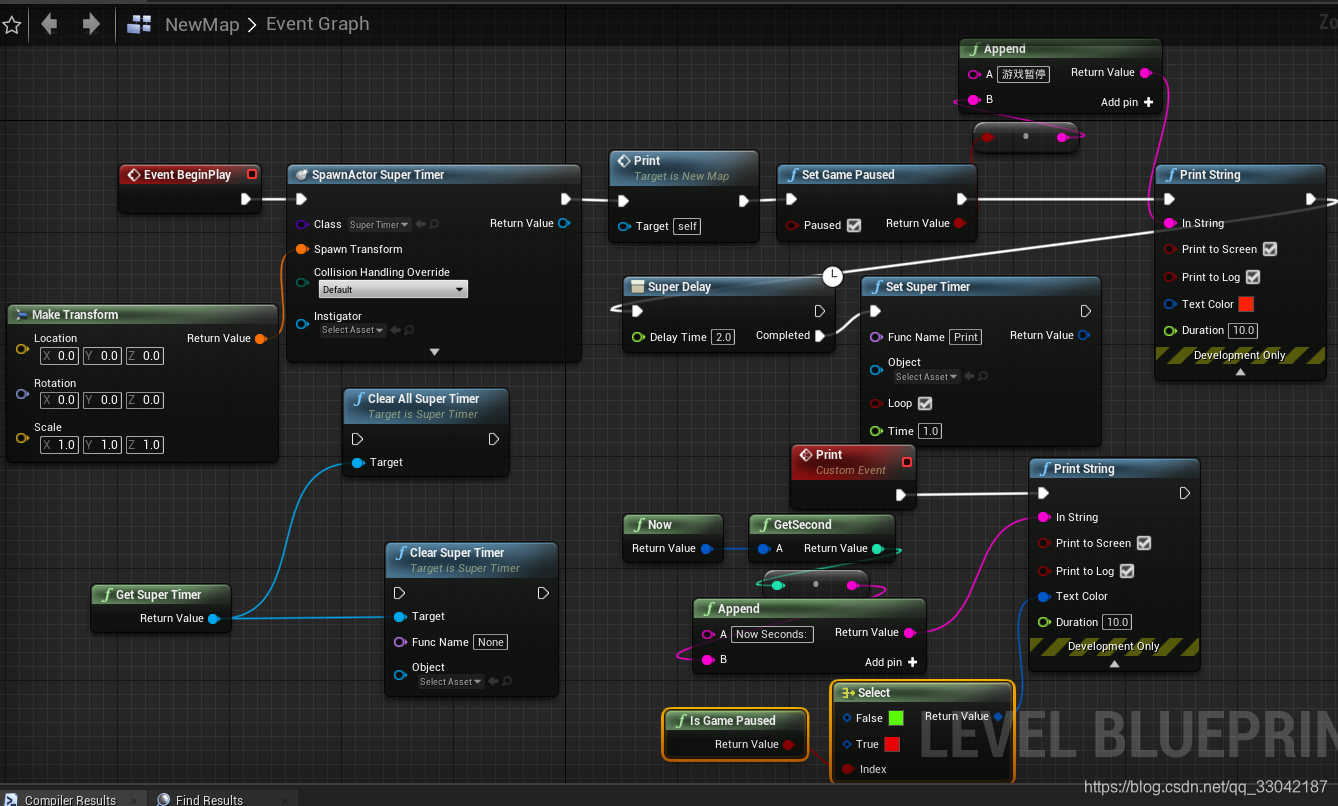
Task: Click the Event Graph breadcrumb
Action: click(x=317, y=23)
